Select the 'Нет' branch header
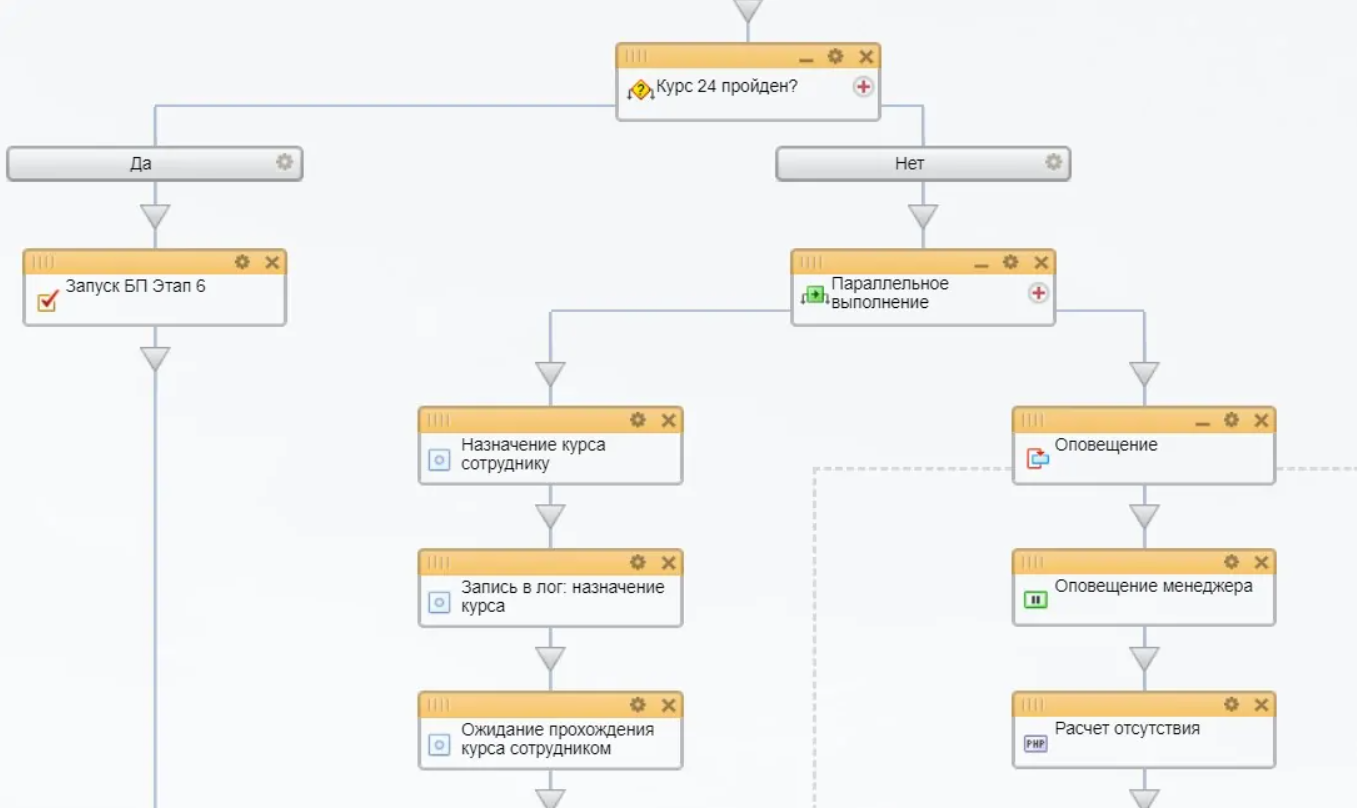This screenshot has height=808, width=1357. pyautogui.click(x=909, y=163)
